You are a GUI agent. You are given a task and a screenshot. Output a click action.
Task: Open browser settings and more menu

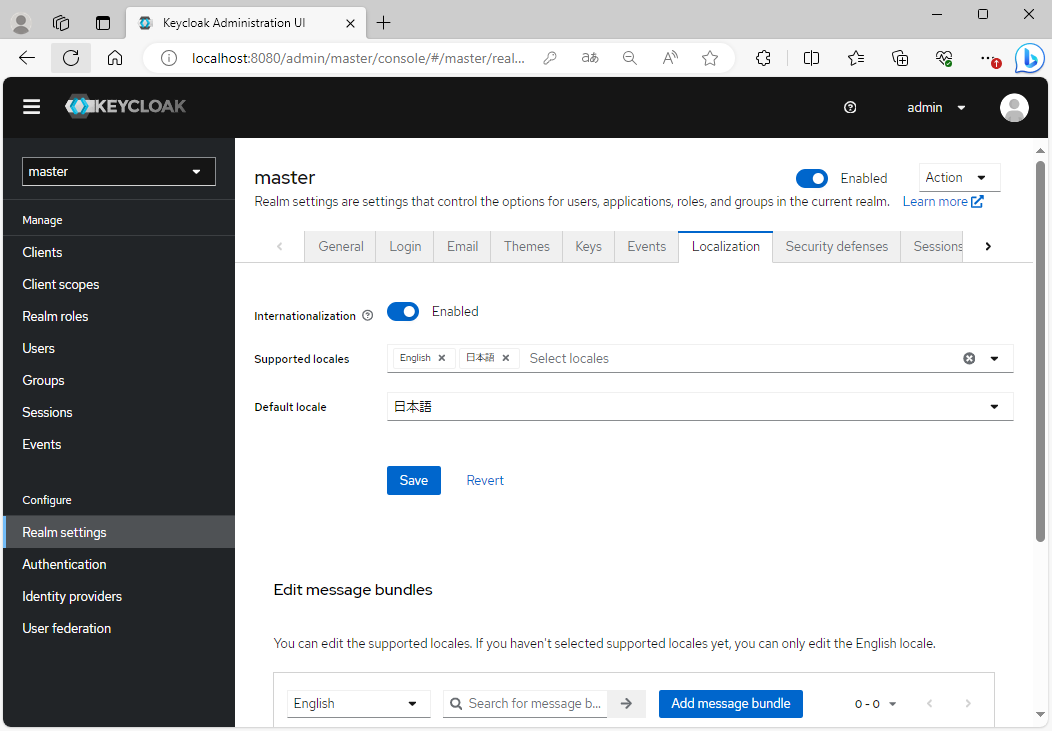988,58
